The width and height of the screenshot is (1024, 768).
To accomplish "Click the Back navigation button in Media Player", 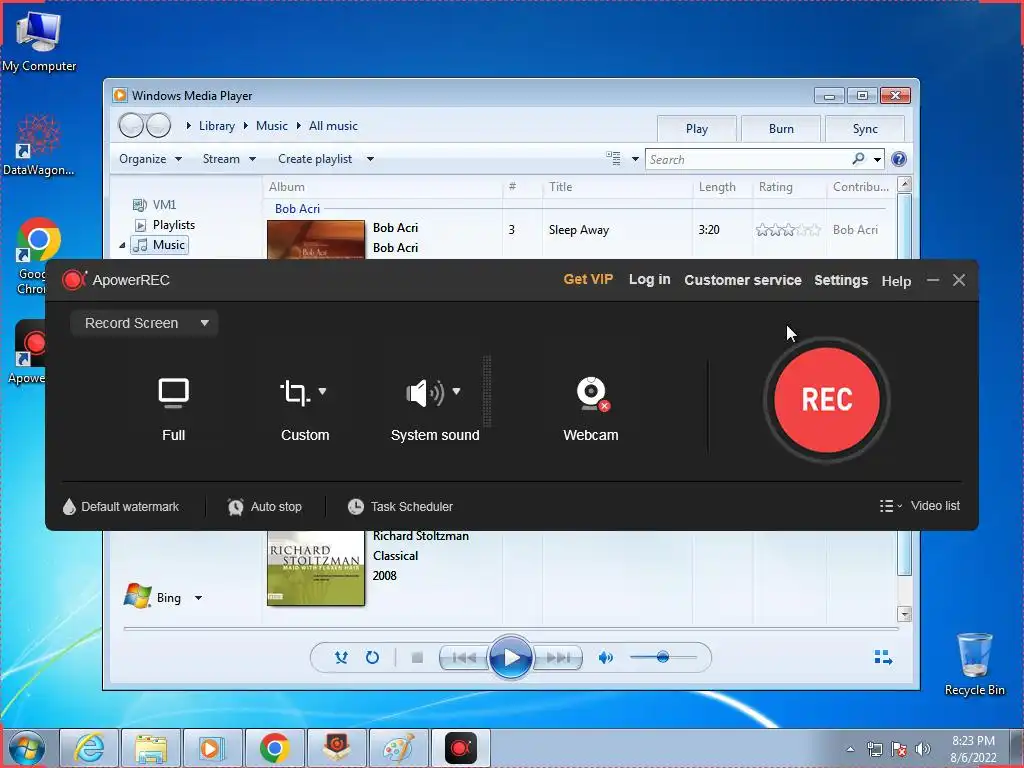I will 131,125.
